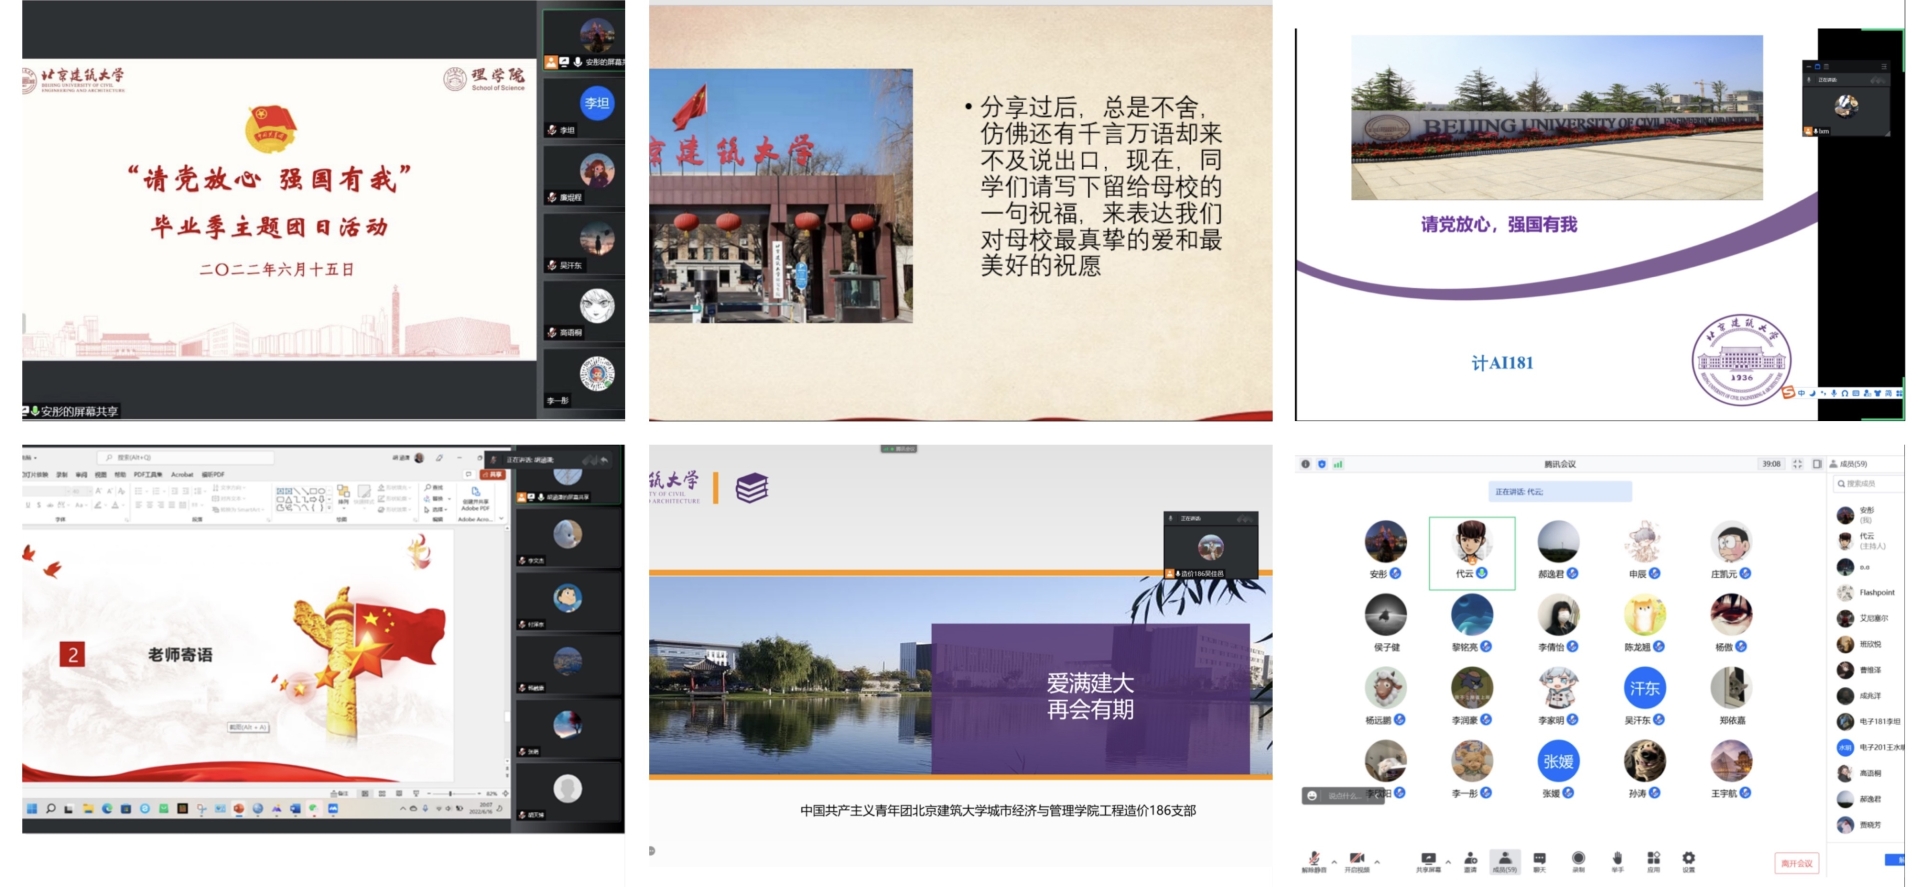
Task: Toggle the members (59) panel button
Action: pos(1505,861)
